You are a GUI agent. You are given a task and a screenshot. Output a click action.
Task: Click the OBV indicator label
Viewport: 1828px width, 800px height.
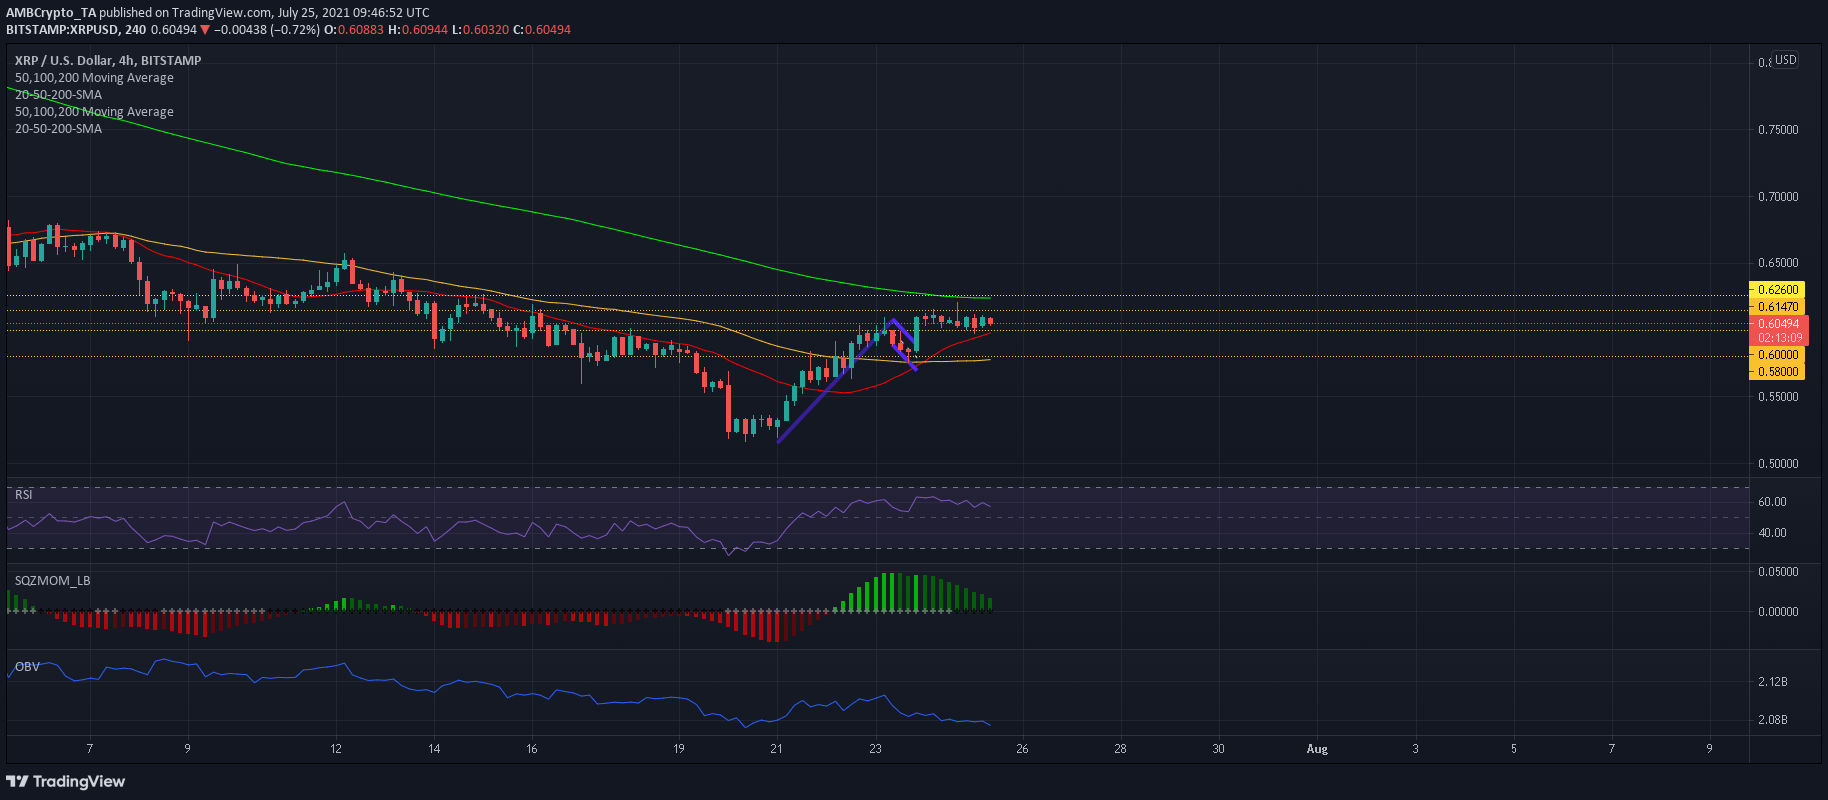pos(27,666)
